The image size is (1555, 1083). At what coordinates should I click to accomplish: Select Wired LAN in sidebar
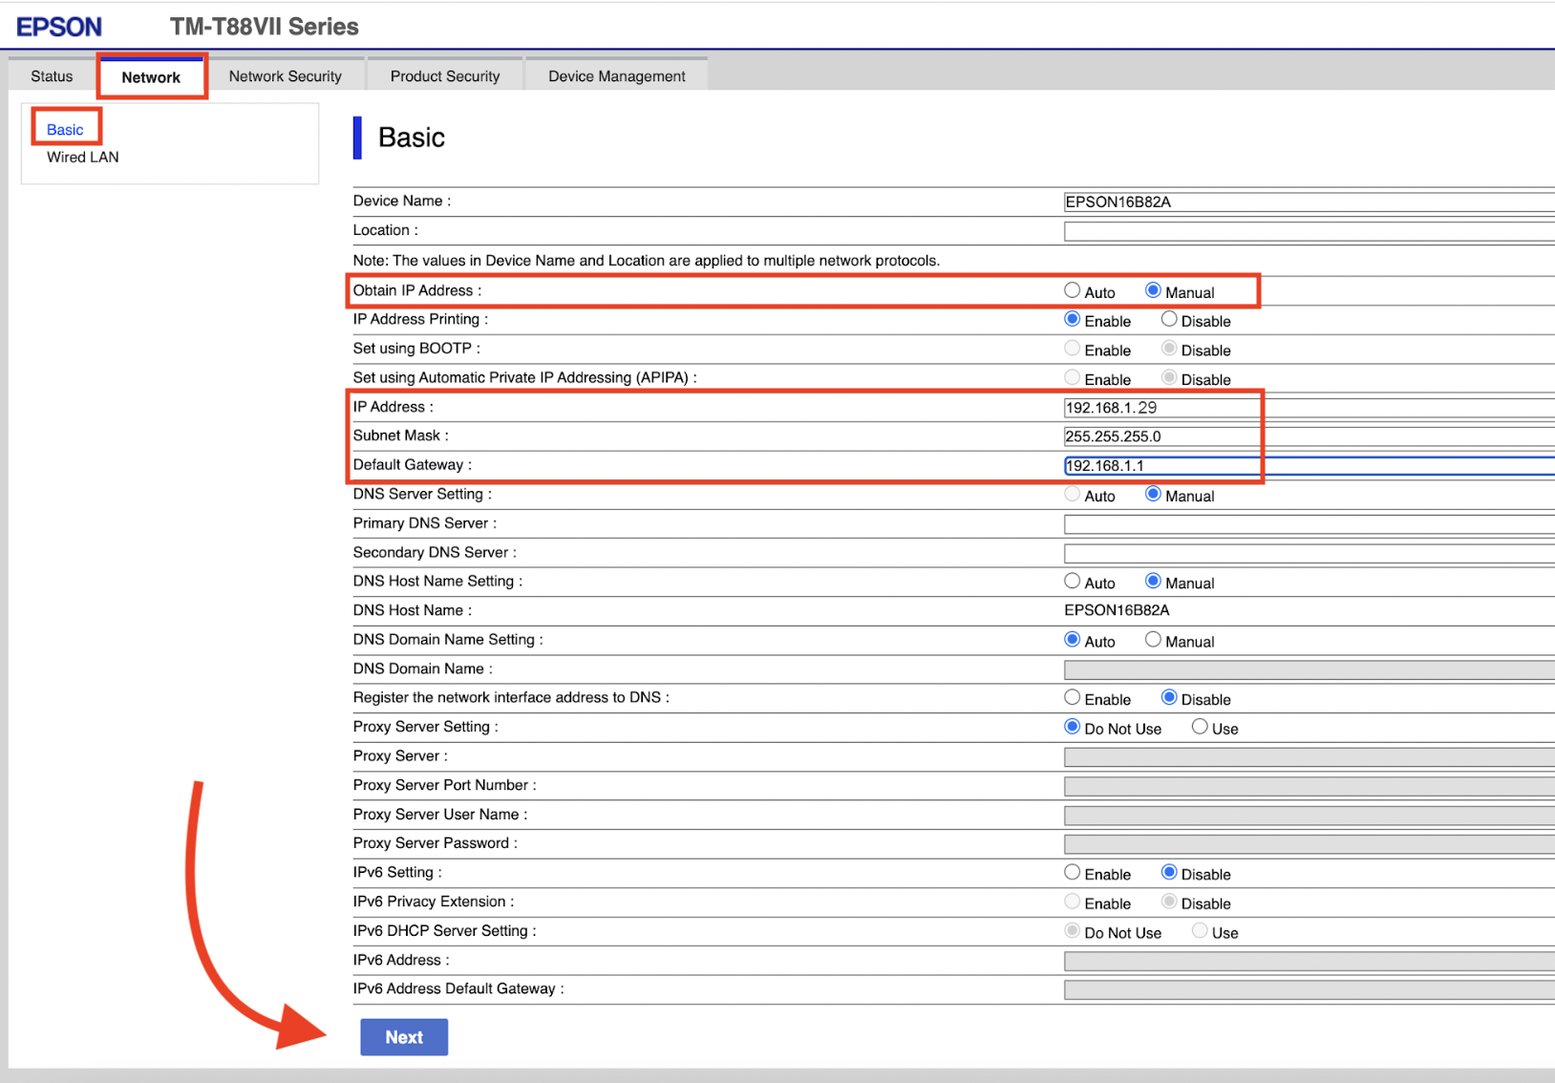(x=83, y=157)
